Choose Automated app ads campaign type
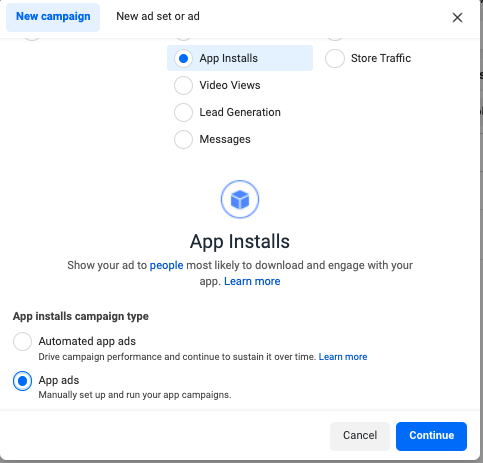 [x=22, y=341]
